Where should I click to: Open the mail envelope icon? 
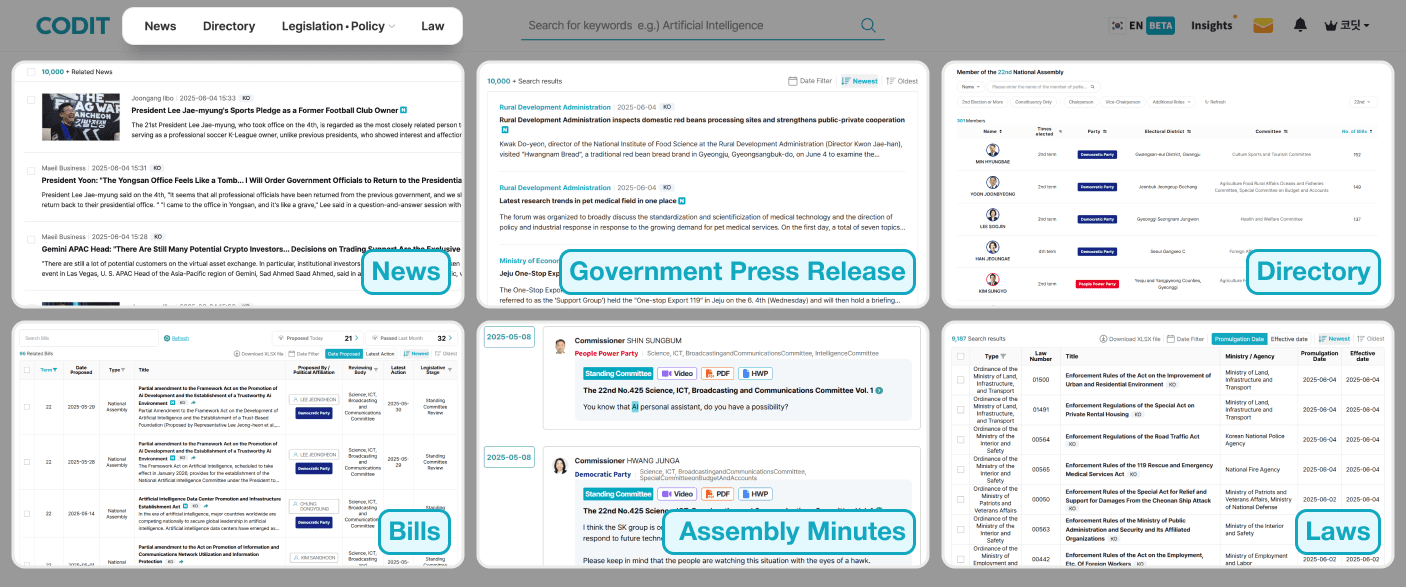click(1263, 25)
